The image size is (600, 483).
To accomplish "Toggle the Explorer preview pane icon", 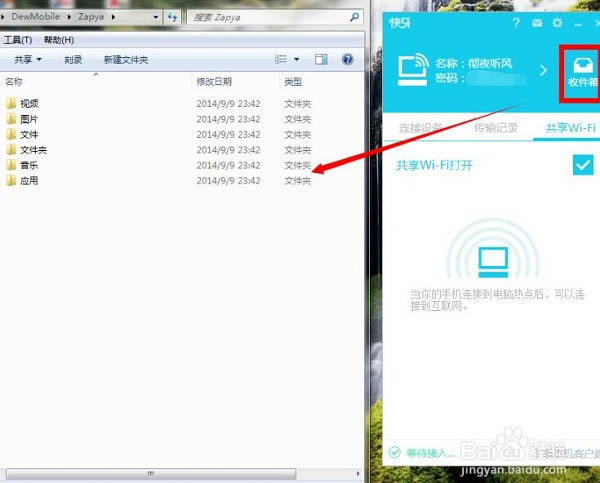I will pos(323,60).
